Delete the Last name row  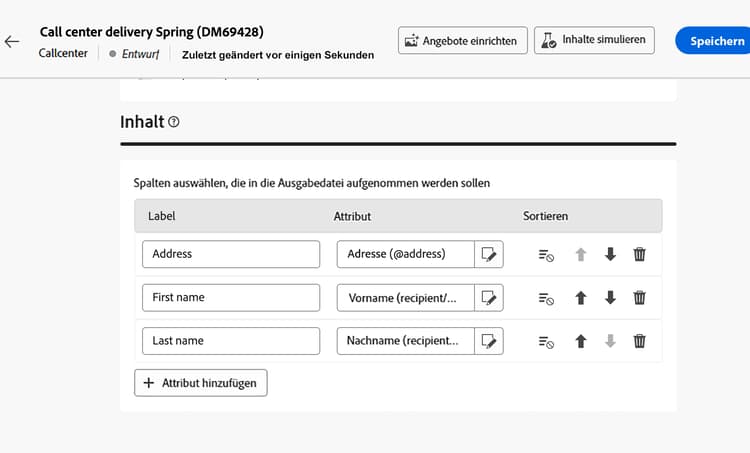click(x=640, y=341)
